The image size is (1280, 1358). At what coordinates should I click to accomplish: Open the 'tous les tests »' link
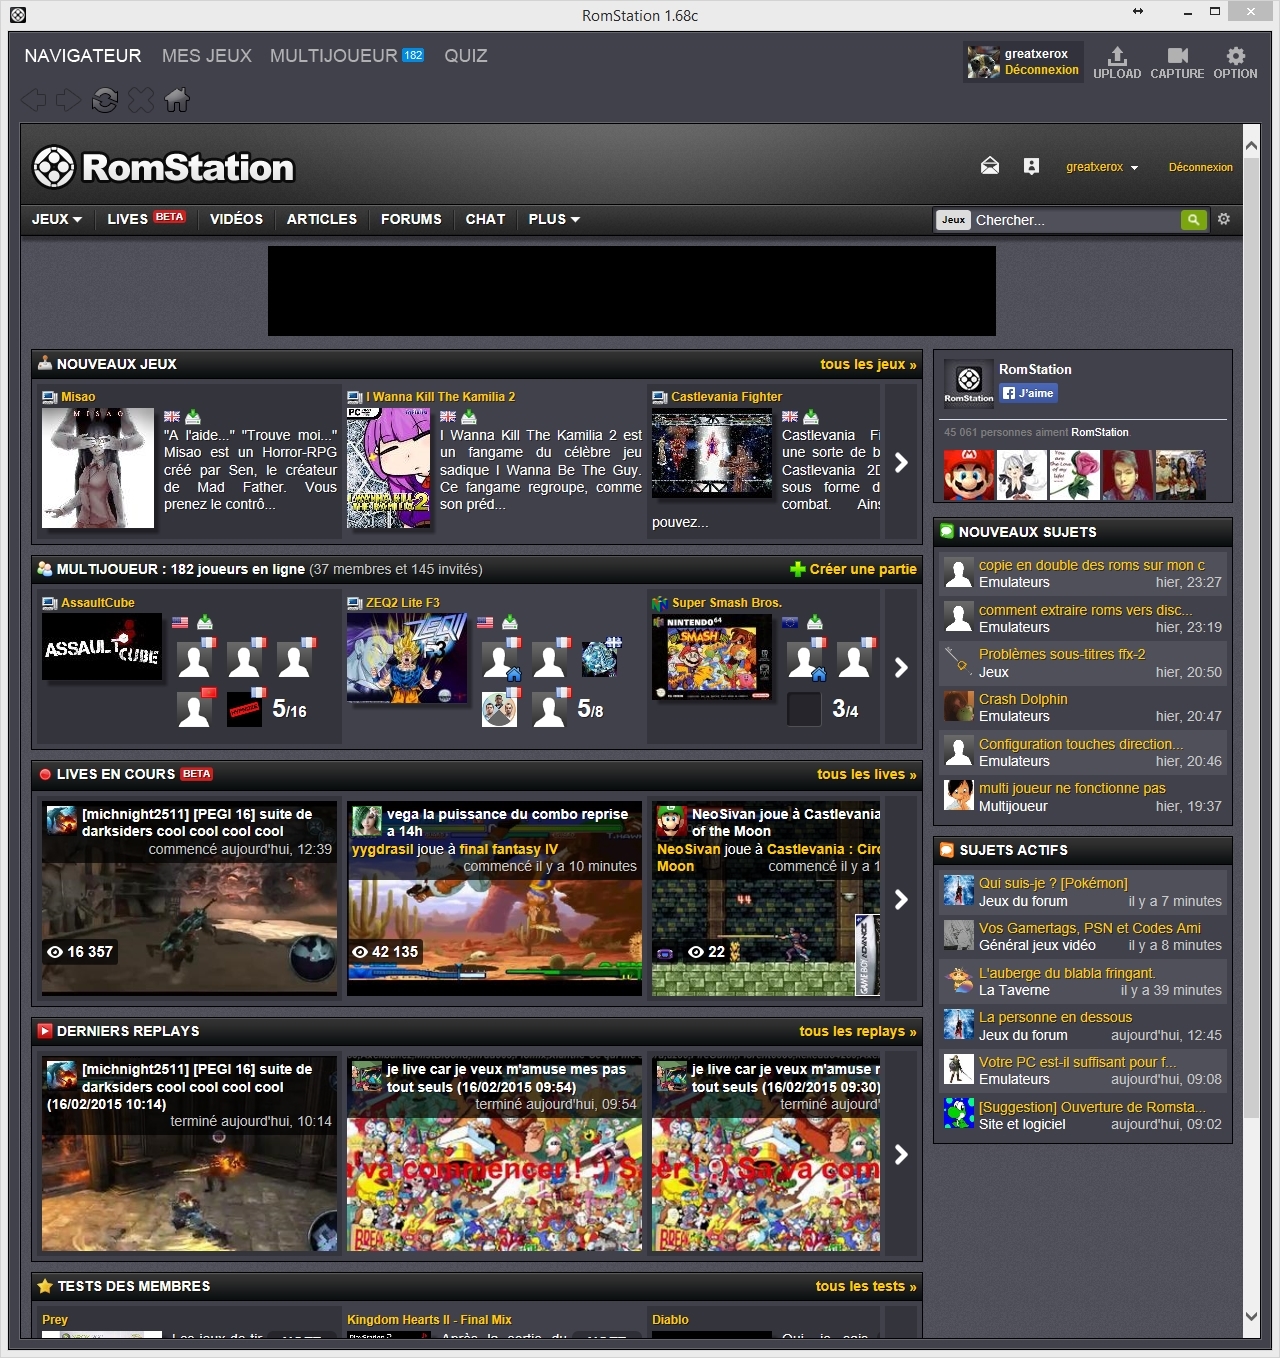click(x=866, y=1286)
